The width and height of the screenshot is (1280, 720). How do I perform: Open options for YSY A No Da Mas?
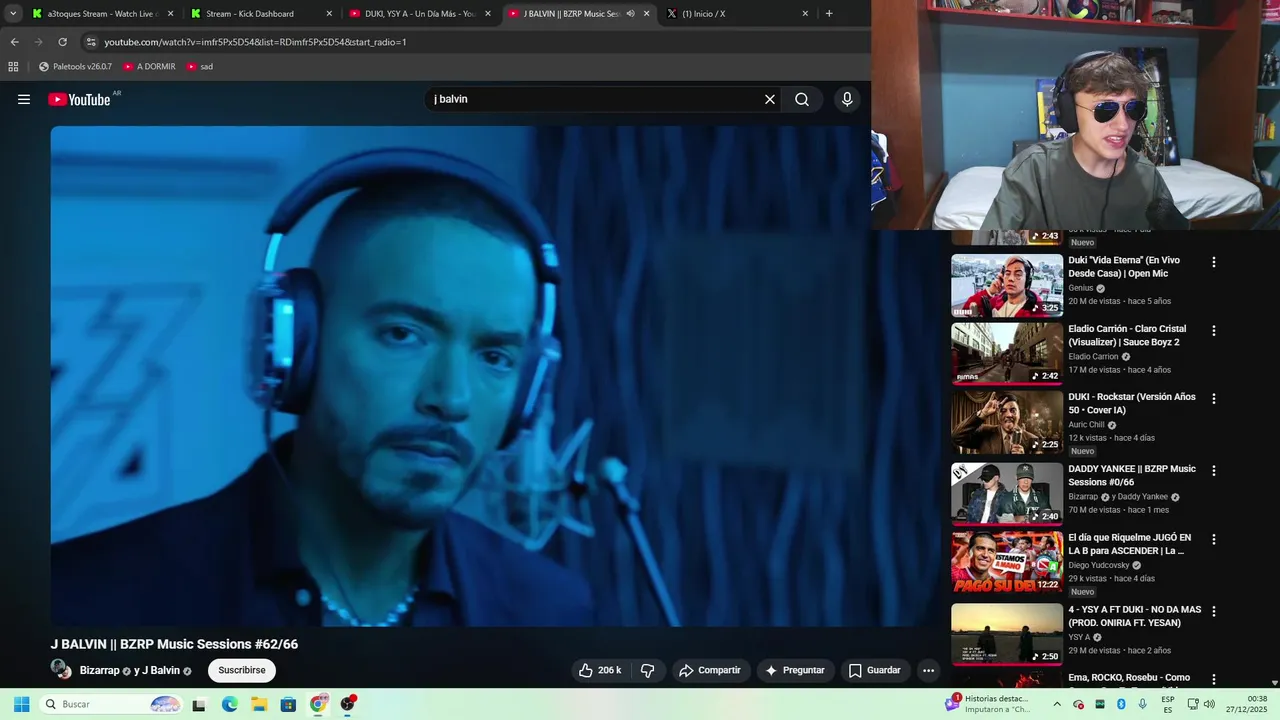coord(1214,611)
